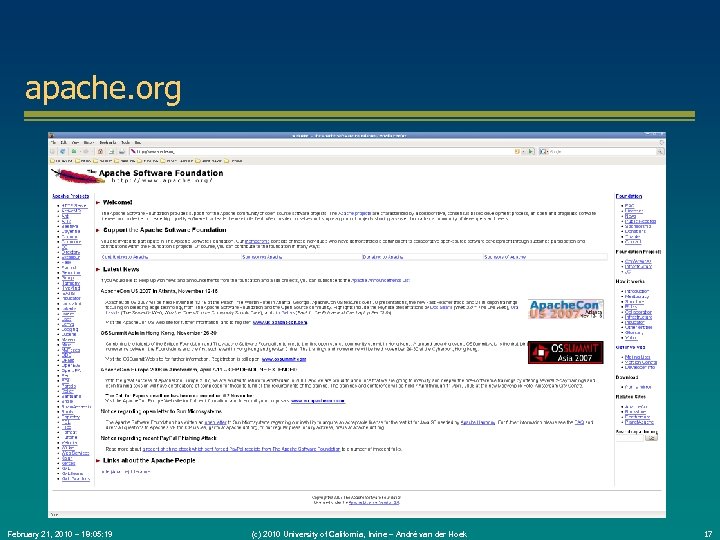
Task: Click the www.eu.apachecon.com link
Action: point(318,401)
